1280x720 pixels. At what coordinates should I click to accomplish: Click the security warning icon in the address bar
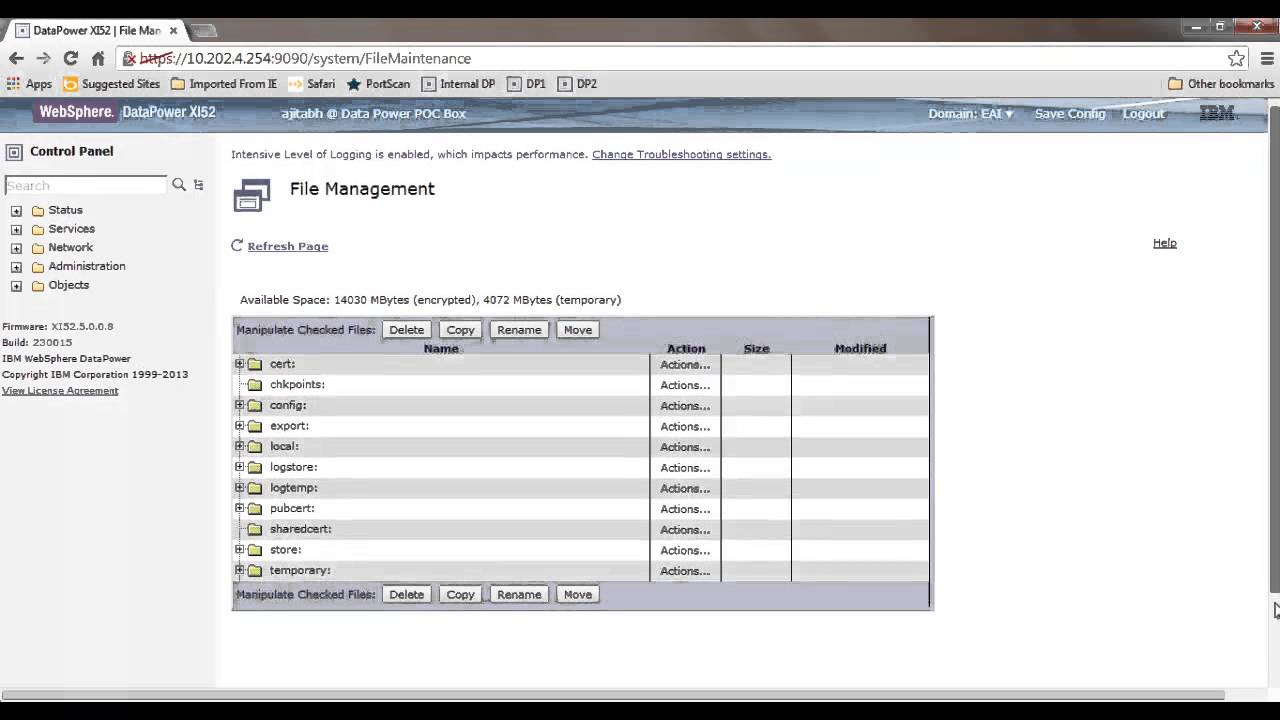pyautogui.click(x=129, y=58)
